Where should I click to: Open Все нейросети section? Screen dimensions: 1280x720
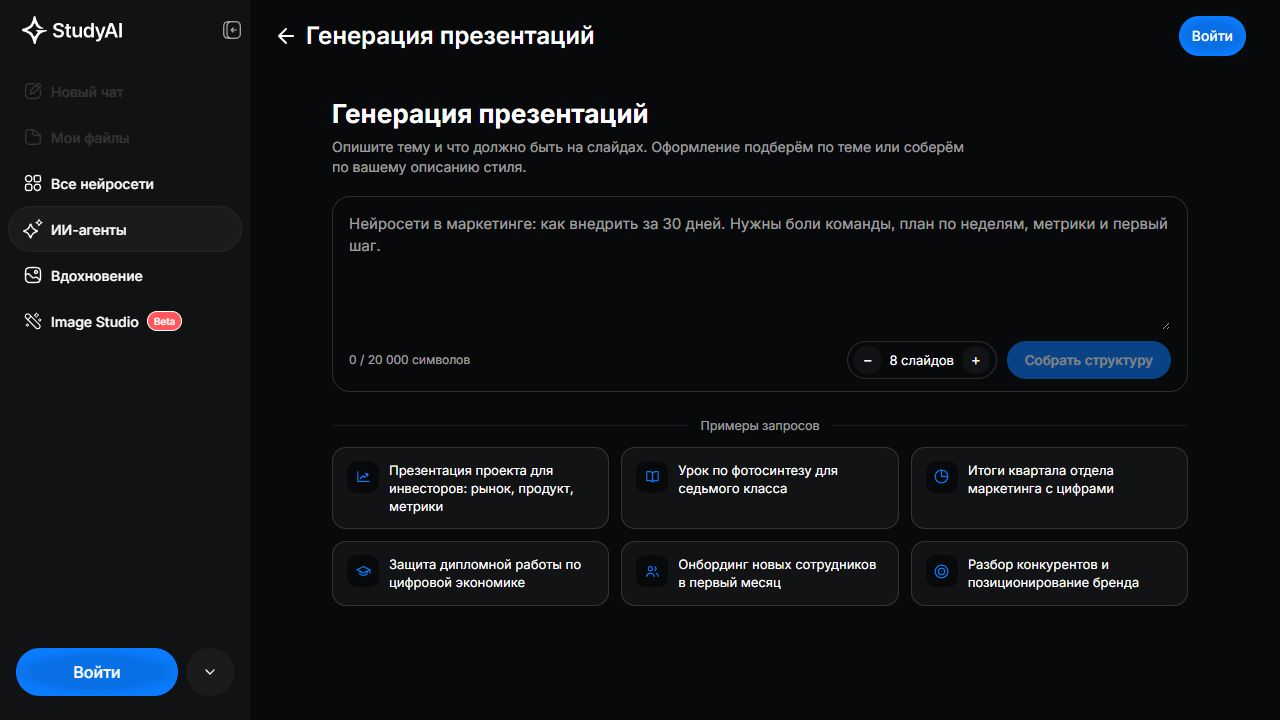(125, 184)
